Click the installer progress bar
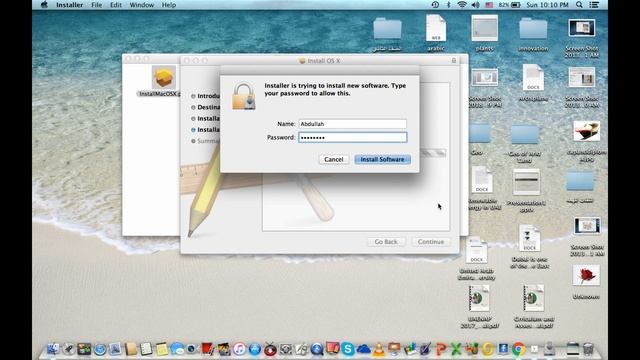The height and width of the screenshot is (360, 640). pos(433,153)
